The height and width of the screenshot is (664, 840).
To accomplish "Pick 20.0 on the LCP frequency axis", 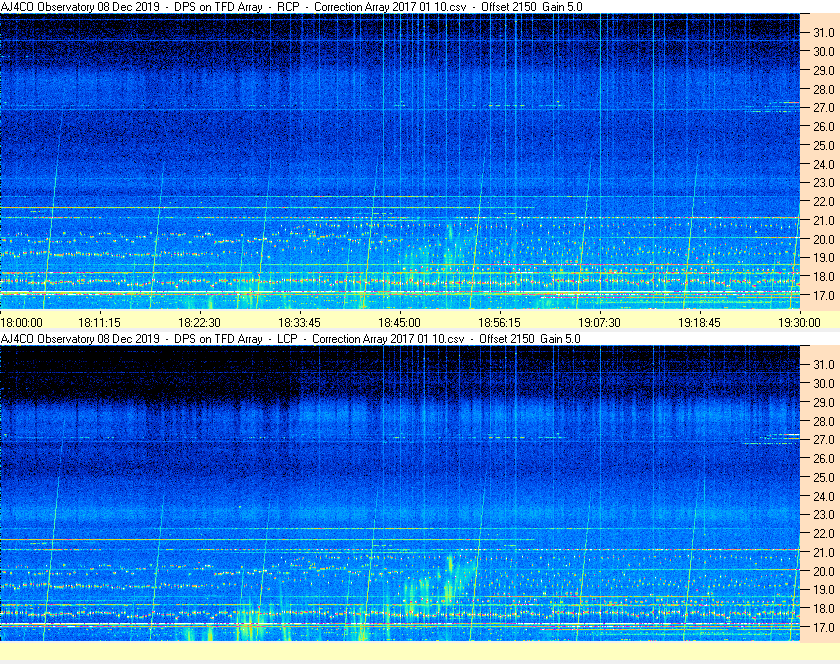I will click(x=824, y=571).
